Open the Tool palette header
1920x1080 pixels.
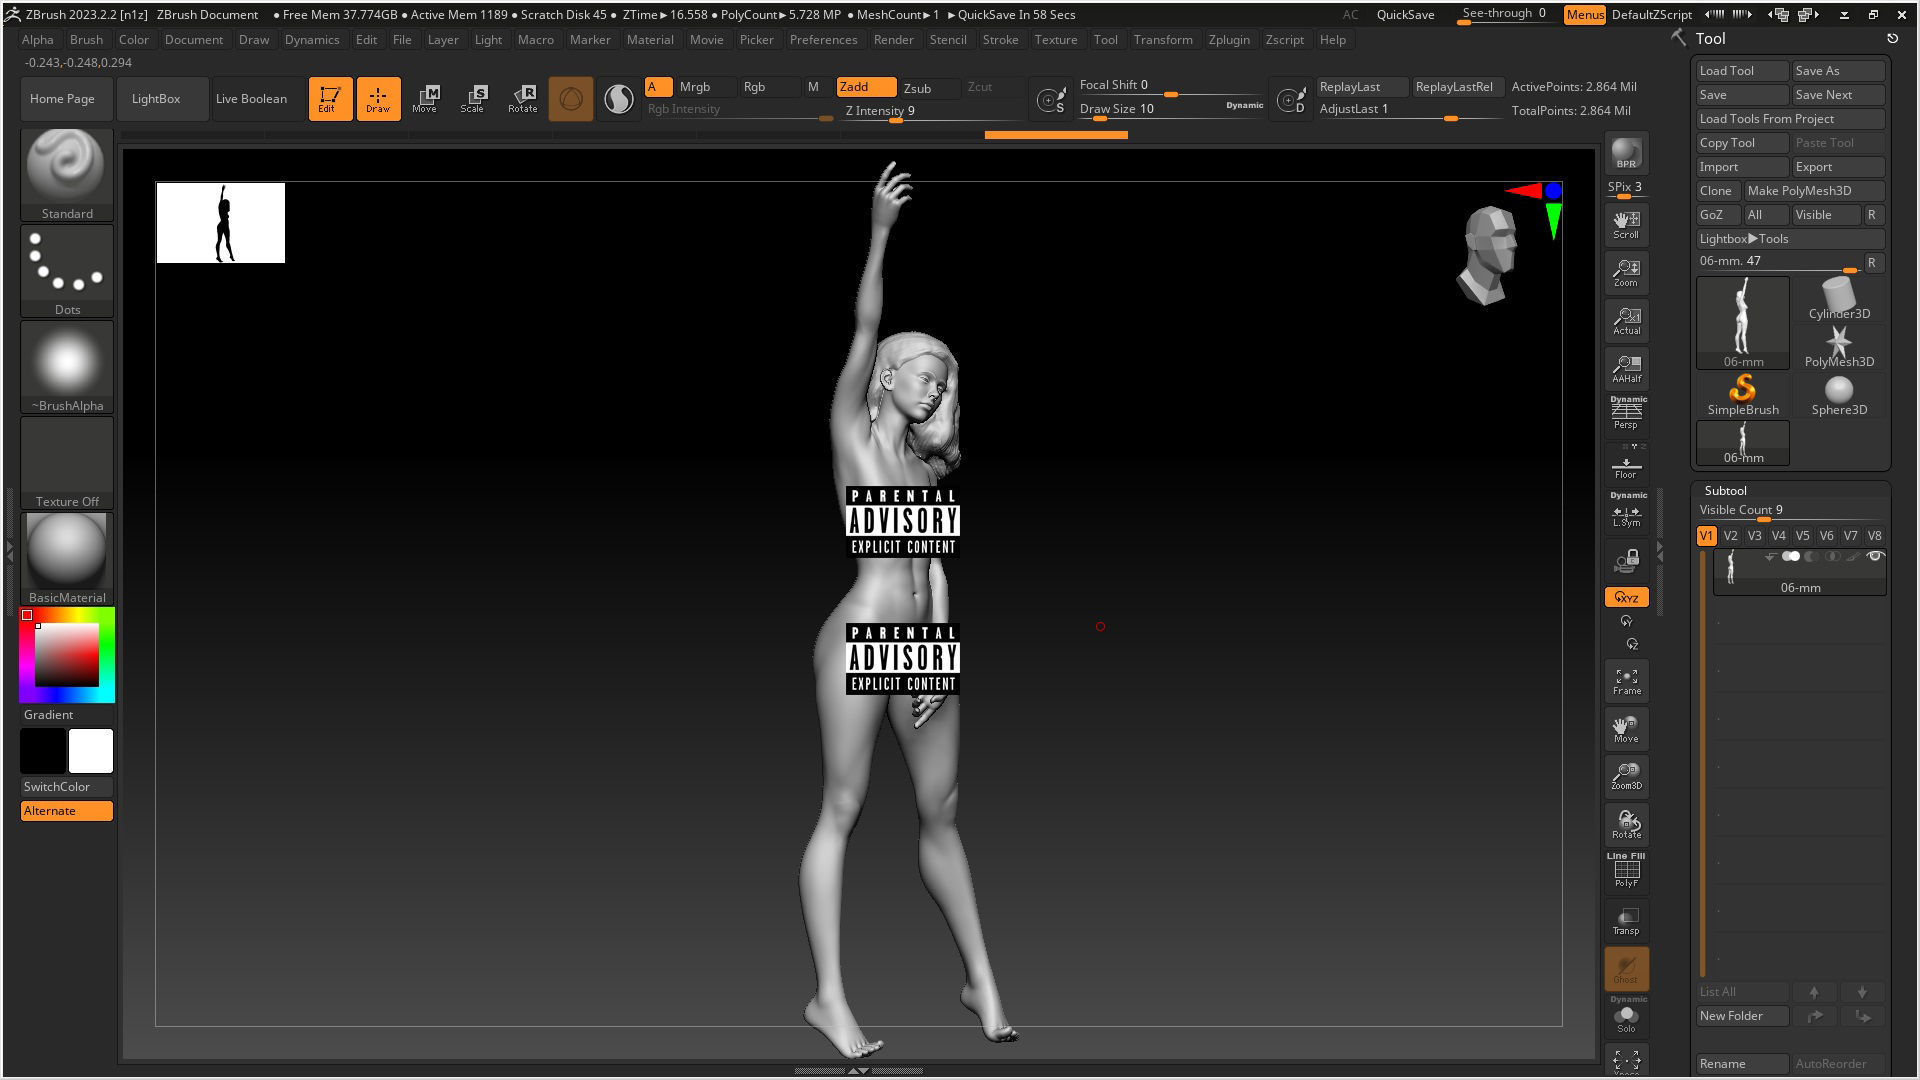(1710, 39)
